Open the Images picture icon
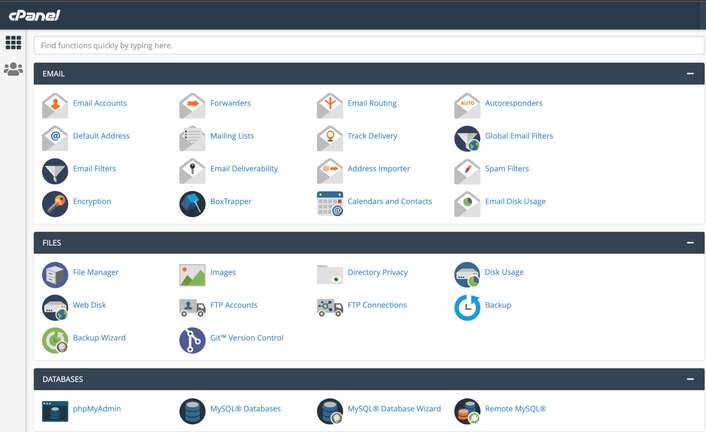706x432 pixels. (x=192, y=275)
